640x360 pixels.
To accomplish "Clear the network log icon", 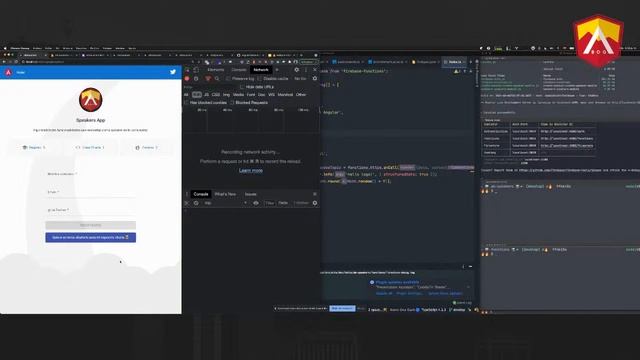I will tap(196, 78).
